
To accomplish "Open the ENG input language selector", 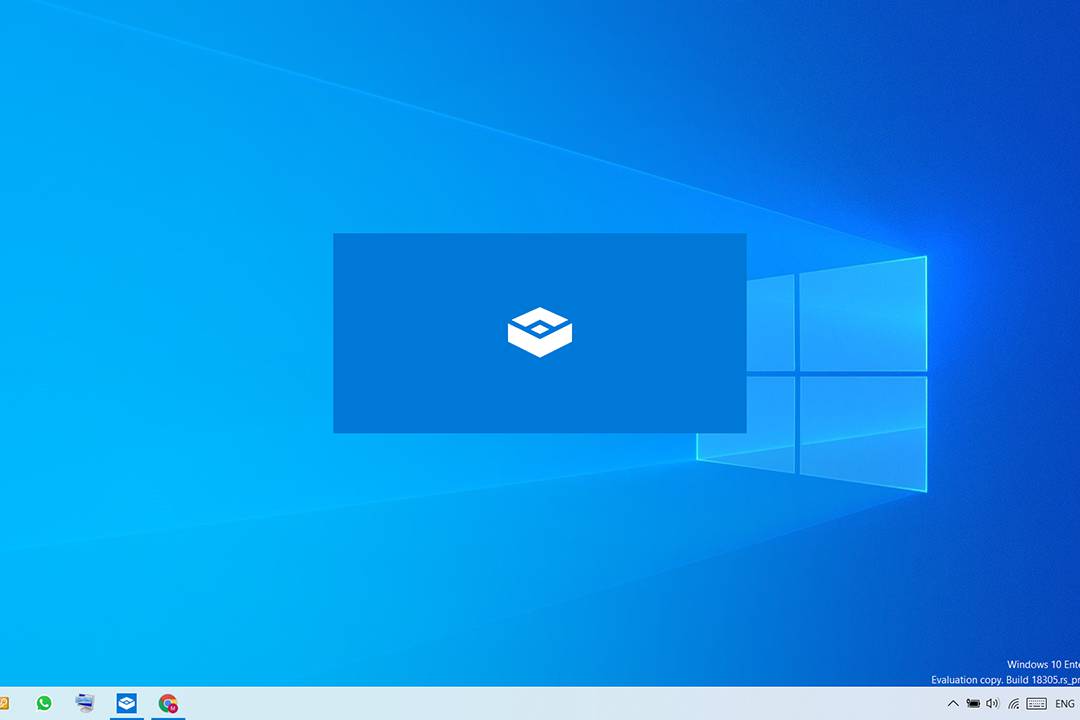I will tap(1064, 704).
